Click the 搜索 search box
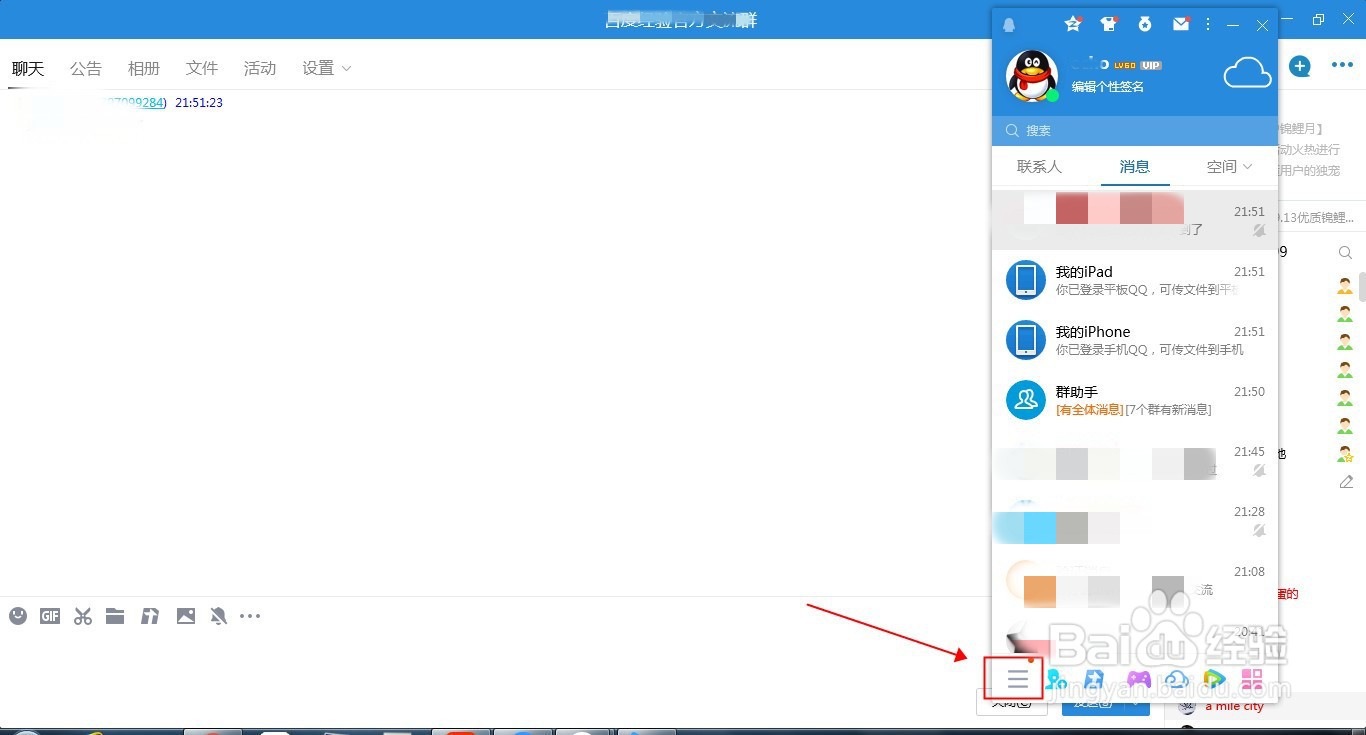This screenshot has width=1366, height=735. coord(1135,130)
